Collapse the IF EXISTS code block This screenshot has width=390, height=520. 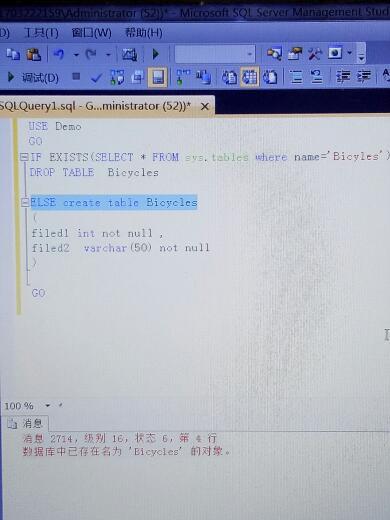[x=24, y=157]
